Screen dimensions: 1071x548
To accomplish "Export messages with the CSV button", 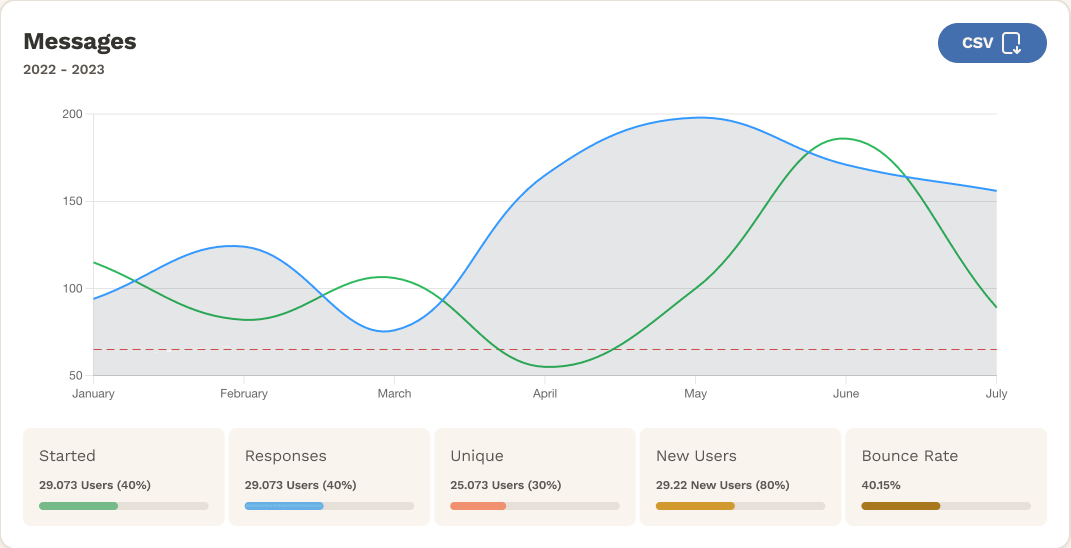I will coord(992,43).
